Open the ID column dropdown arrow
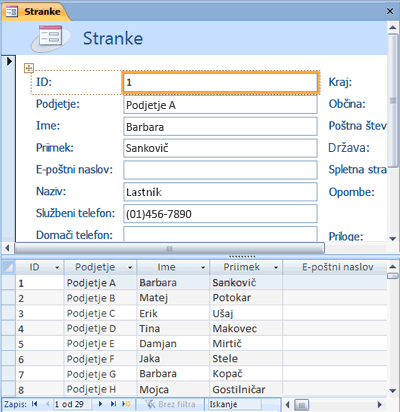The height and width of the screenshot is (412, 400). [57, 267]
